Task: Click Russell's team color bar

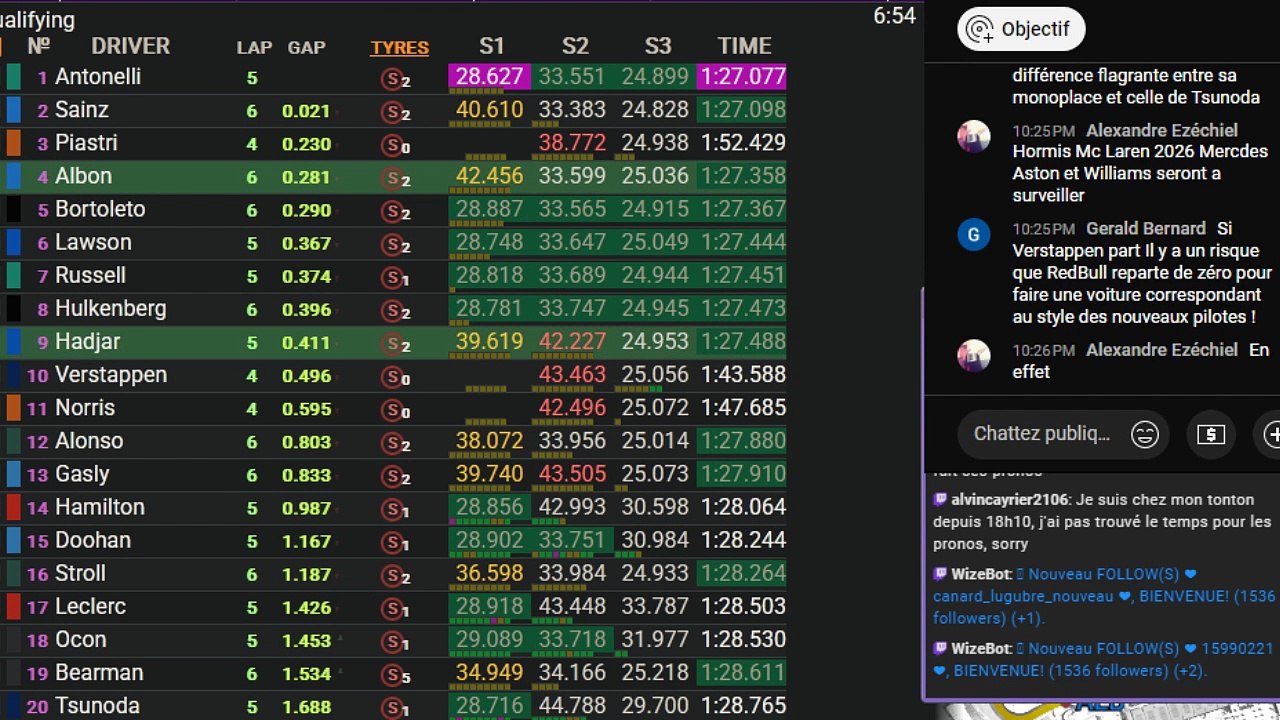Action: (13, 275)
